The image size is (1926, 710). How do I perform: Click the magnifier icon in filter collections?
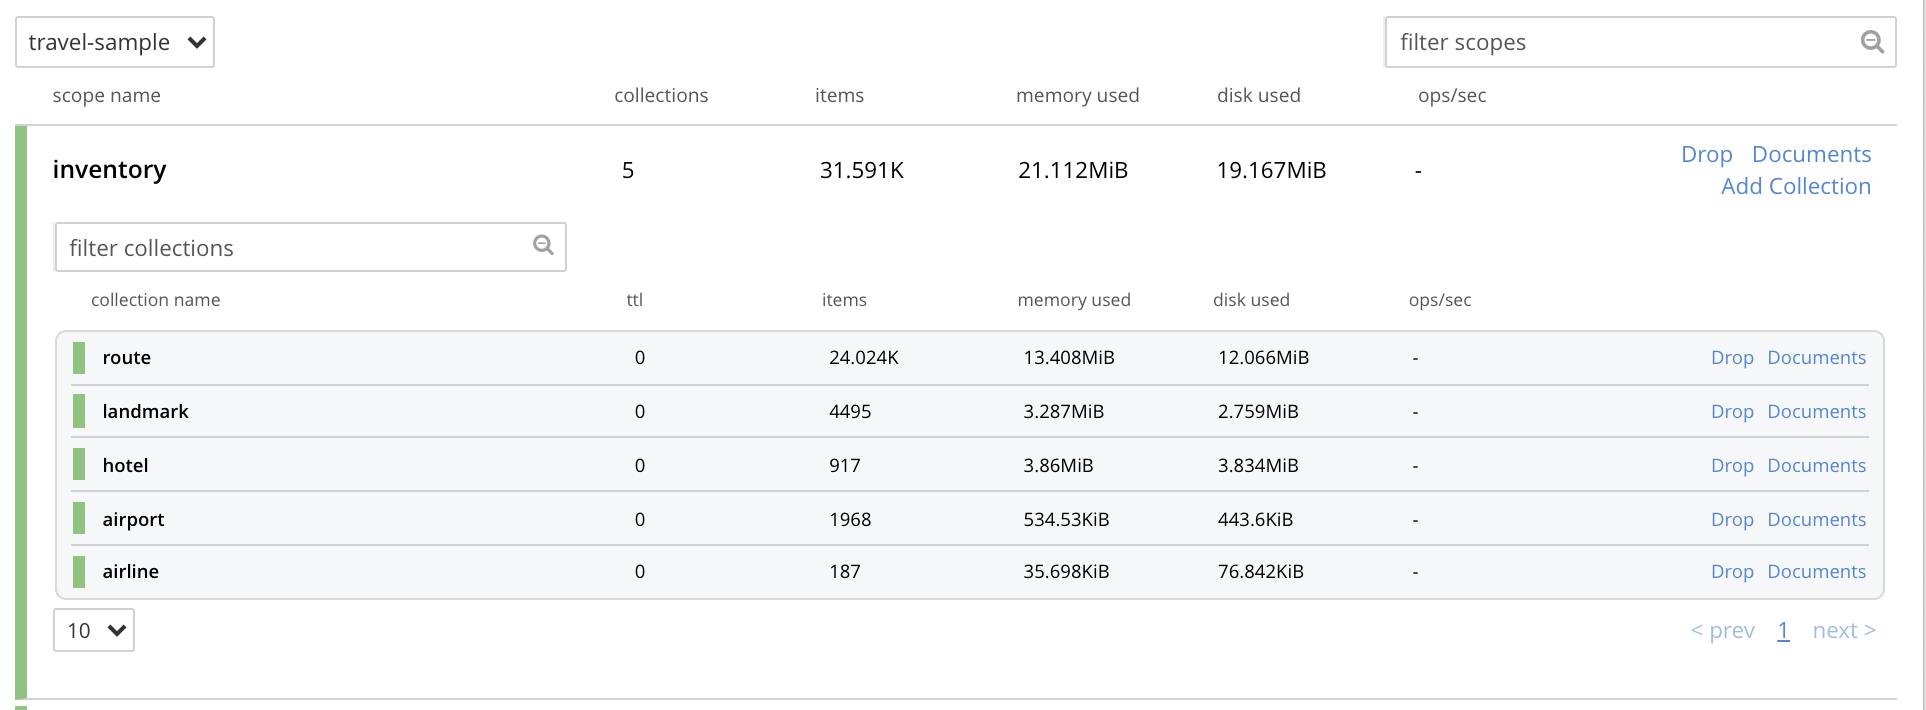[543, 246]
